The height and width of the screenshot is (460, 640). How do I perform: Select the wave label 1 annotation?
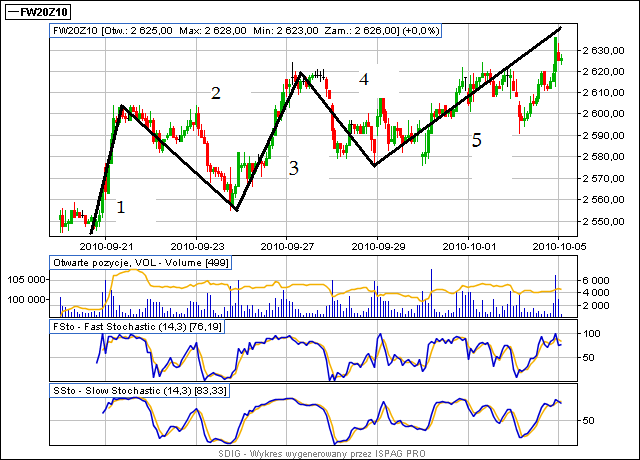pyautogui.click(x=121, y=207)
